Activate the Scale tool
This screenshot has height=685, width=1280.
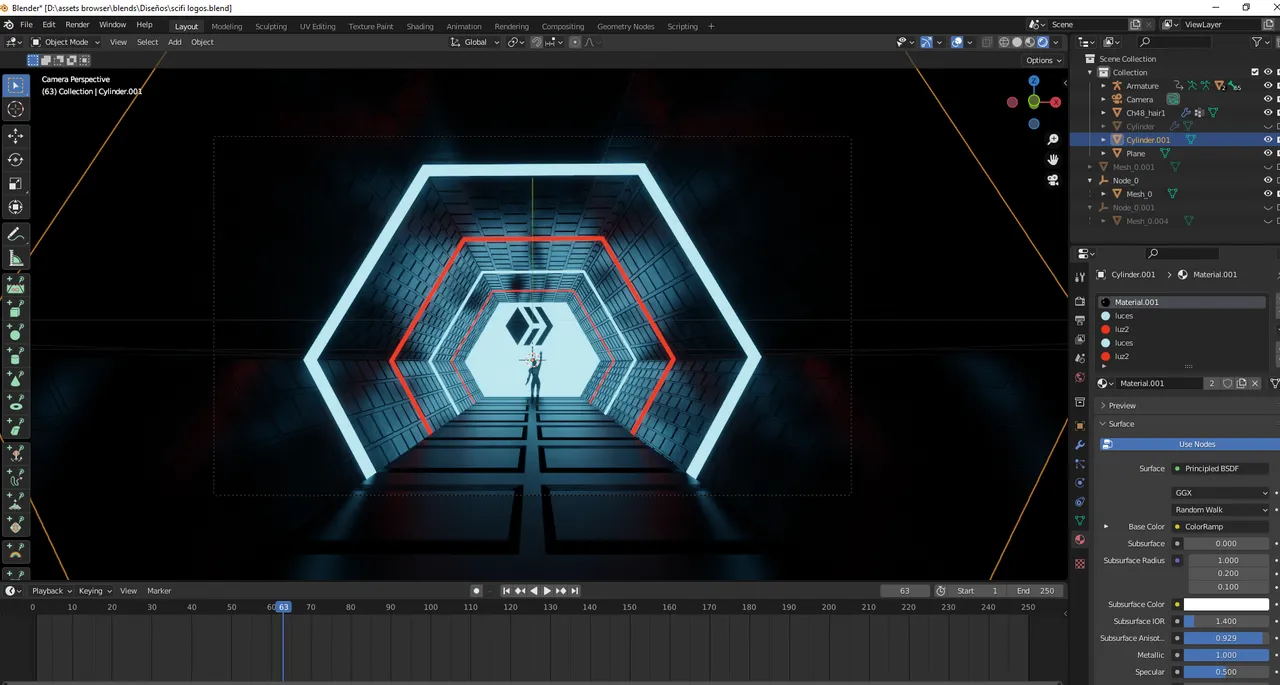[16, 184]
